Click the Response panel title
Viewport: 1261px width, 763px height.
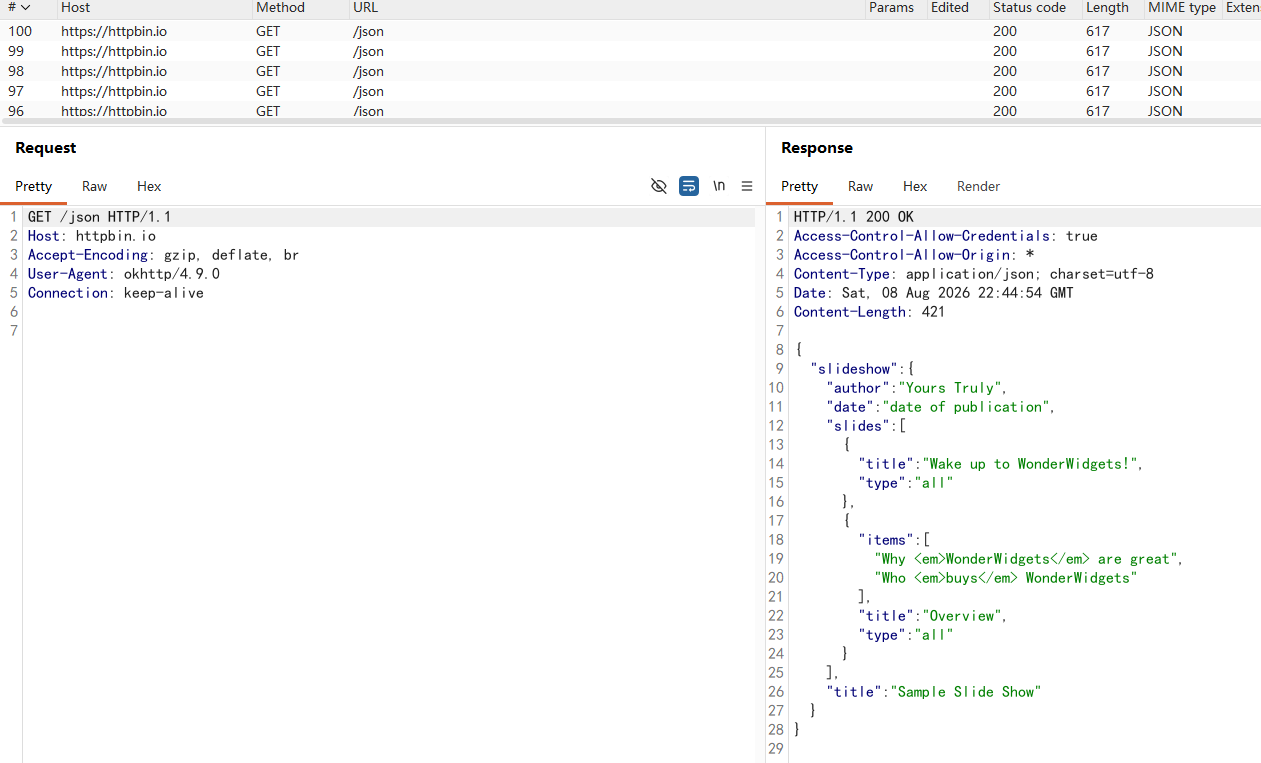817,147
